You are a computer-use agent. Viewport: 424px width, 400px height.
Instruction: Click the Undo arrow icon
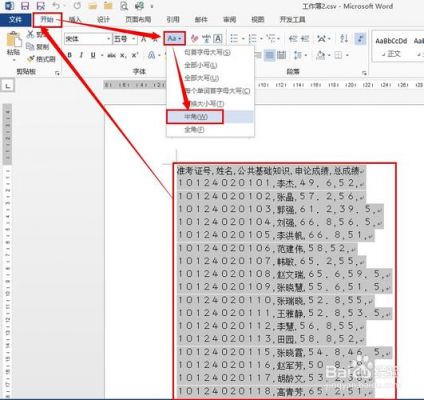(56, 6)
